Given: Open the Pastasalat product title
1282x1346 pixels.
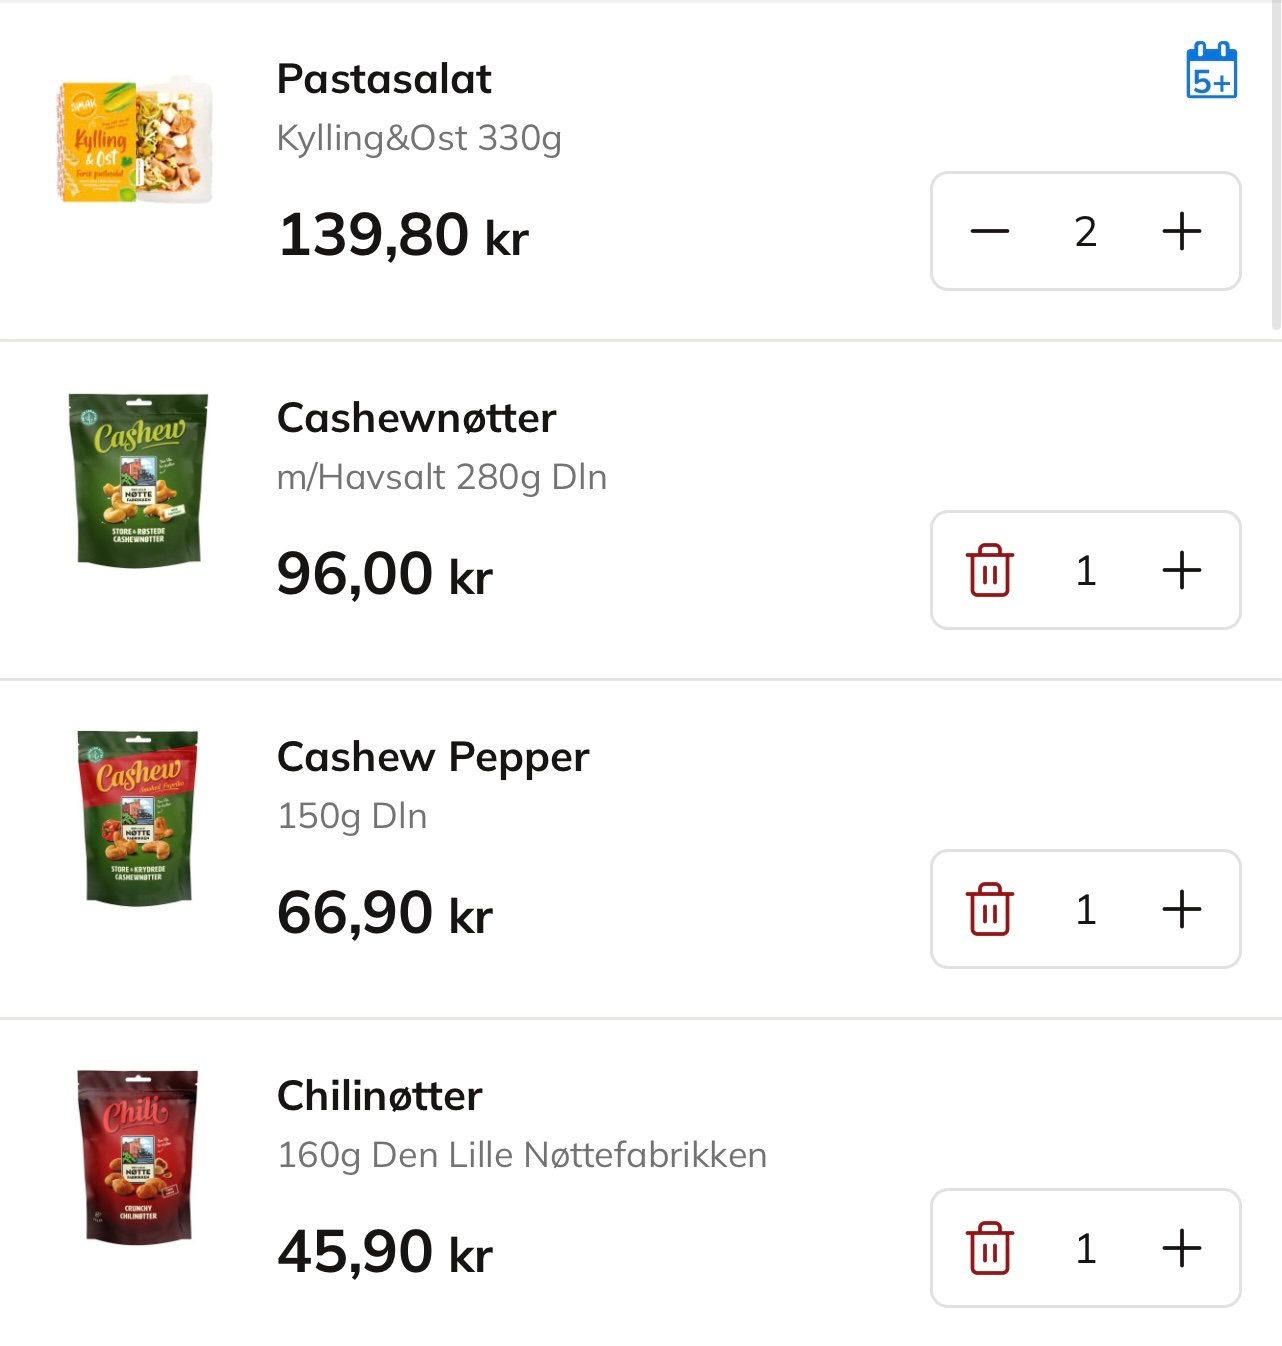Looking at the screenshot, I should click(384, 79).
